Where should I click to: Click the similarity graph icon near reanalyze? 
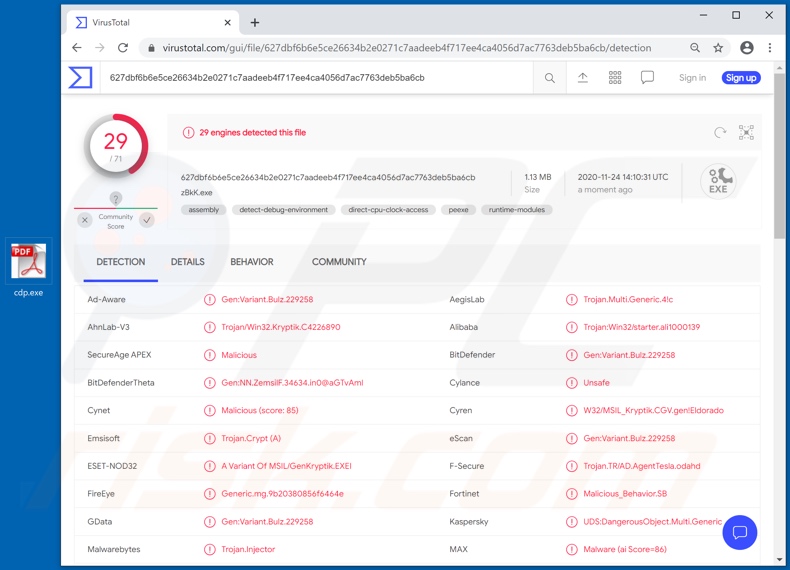(x=746, y=133)
